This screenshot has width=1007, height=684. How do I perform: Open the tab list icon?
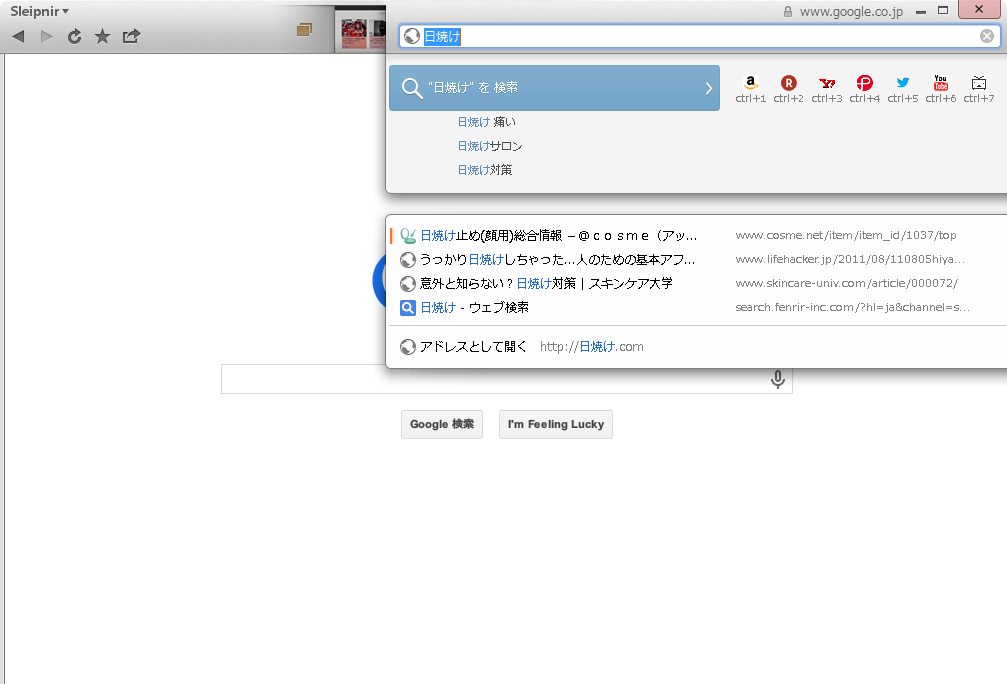coord(304,30)
